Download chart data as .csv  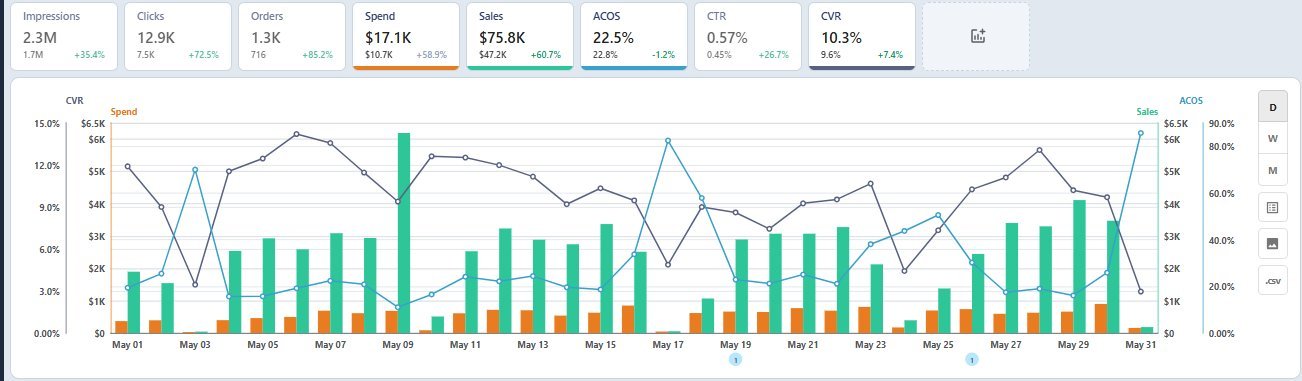pyautogui.click(x=1272, y=281)
